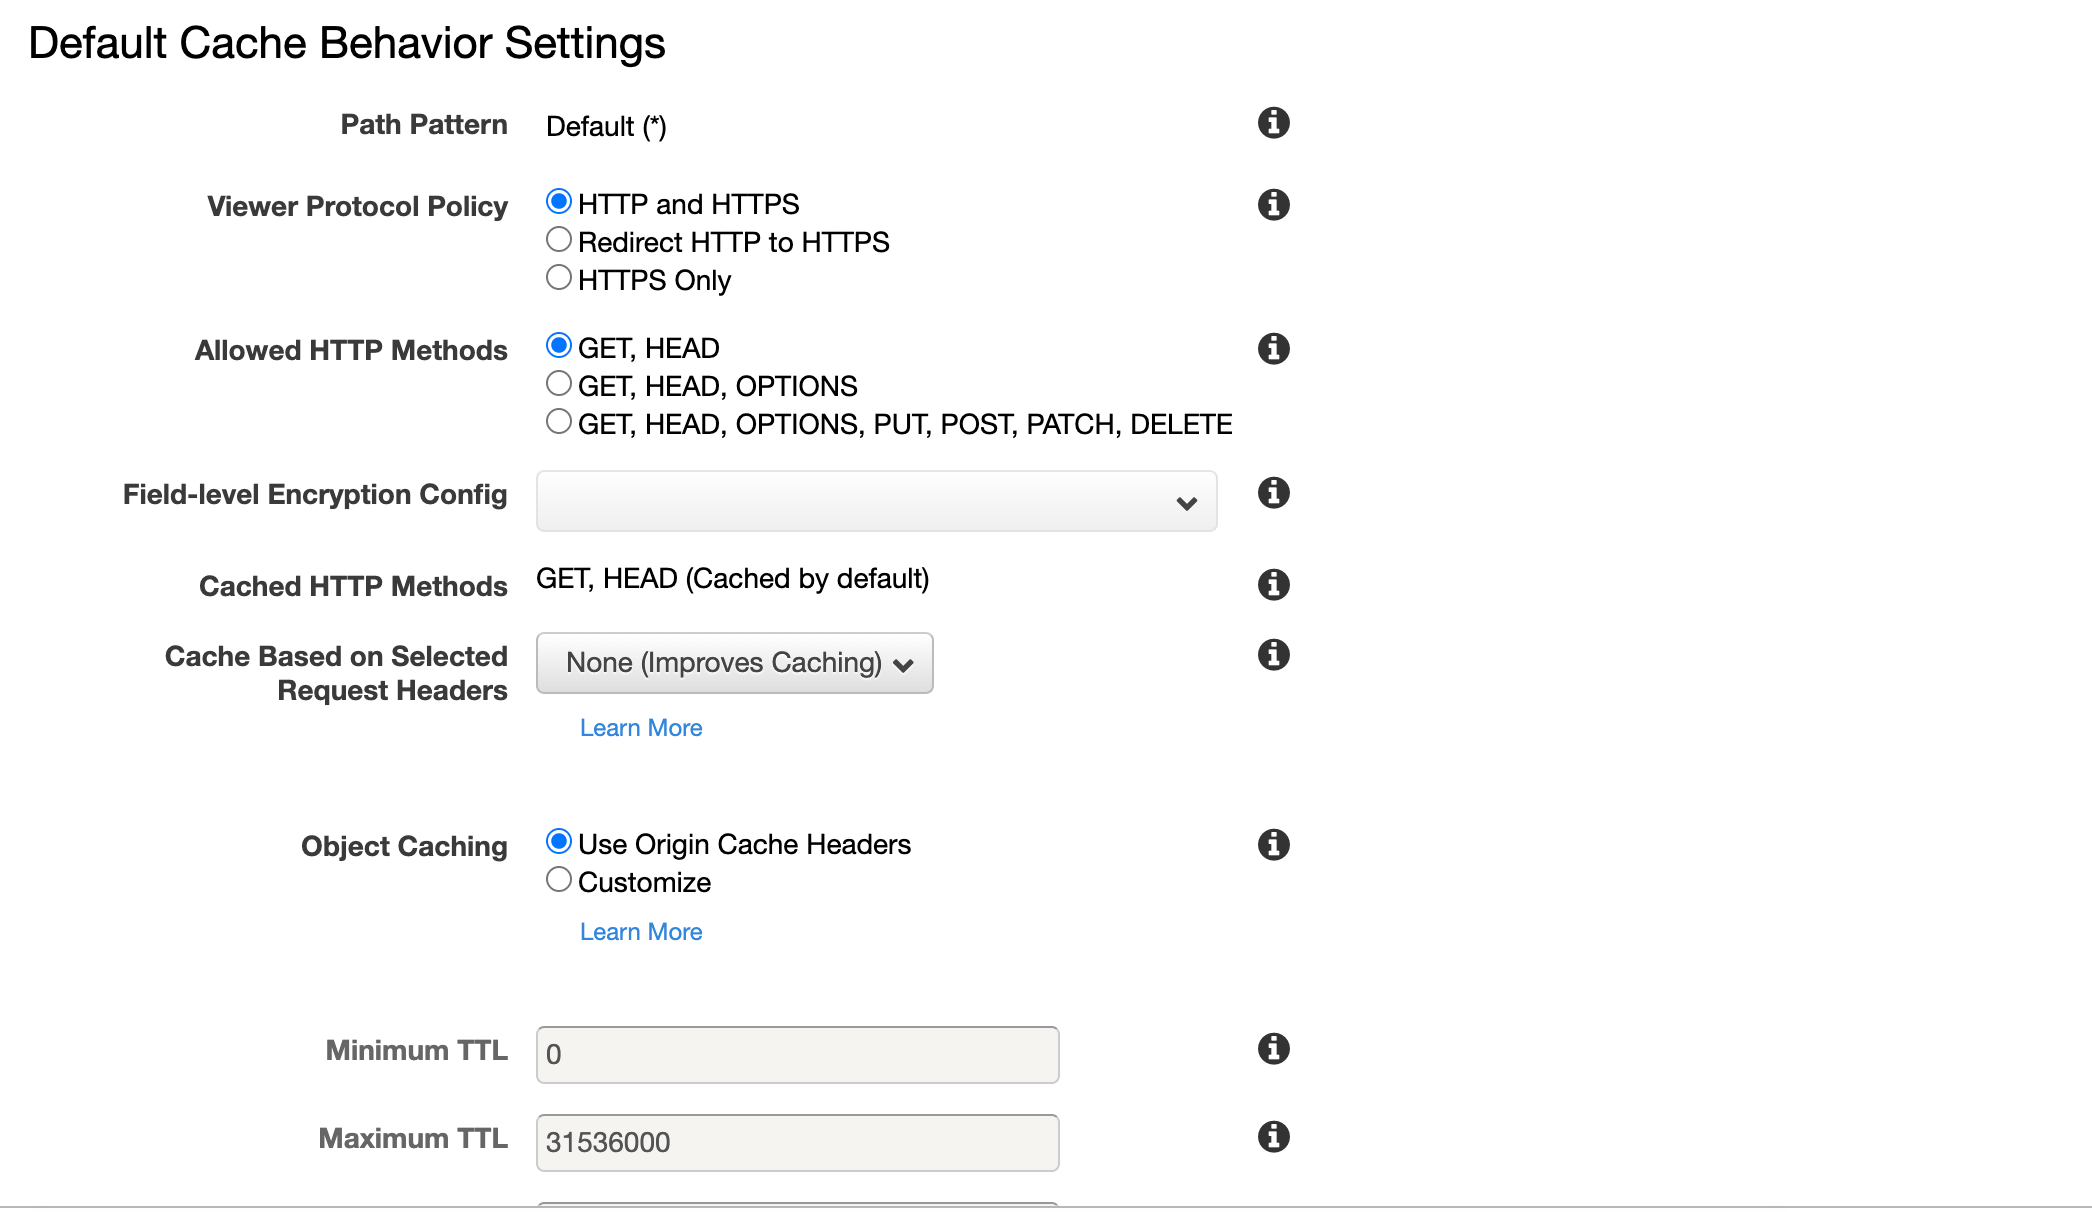Allow GET, HEAD, OPTIONS methods
This screenshot has width=2092, height=1212.
pyautogui.click(x=559, y=383)
